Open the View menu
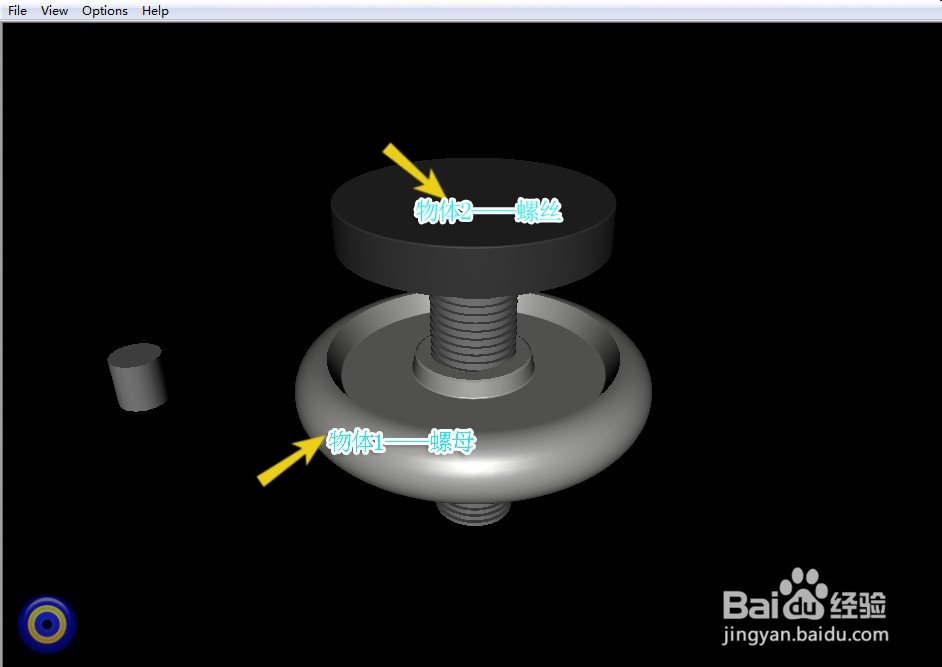Viewport: 942px width, 667px height. click(54, 11)
